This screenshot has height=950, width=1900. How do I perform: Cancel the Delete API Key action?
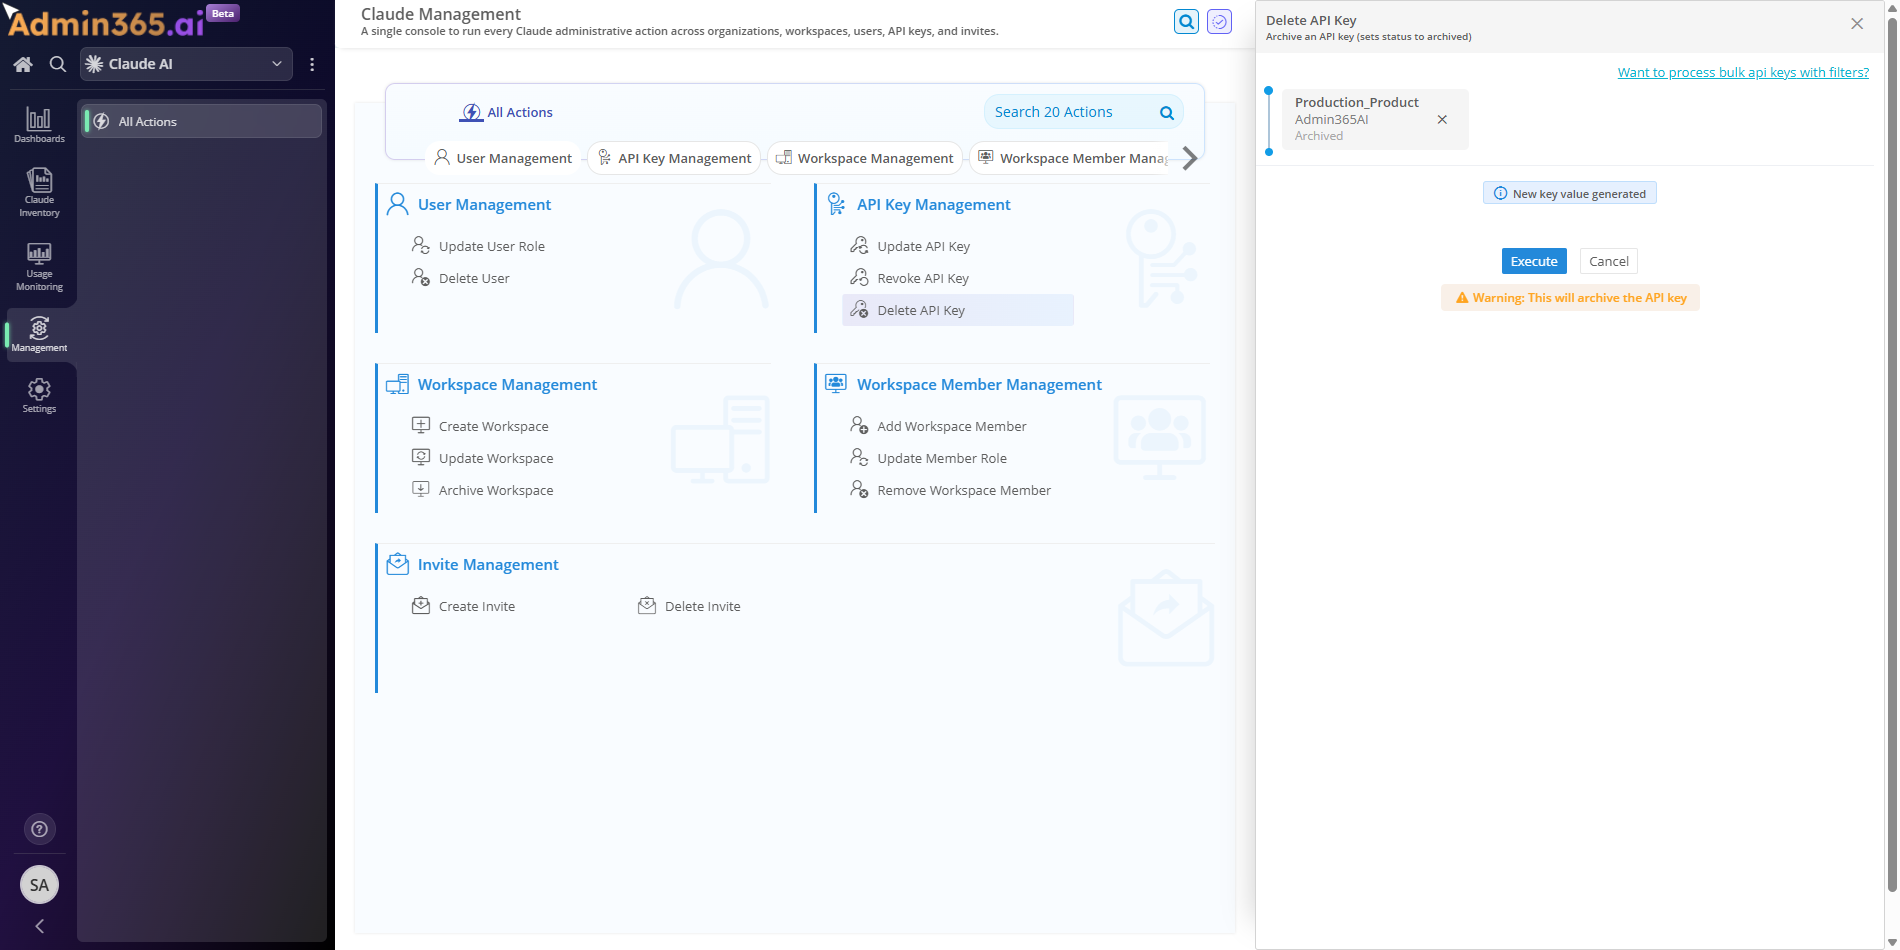click(x=1608, y=261)
